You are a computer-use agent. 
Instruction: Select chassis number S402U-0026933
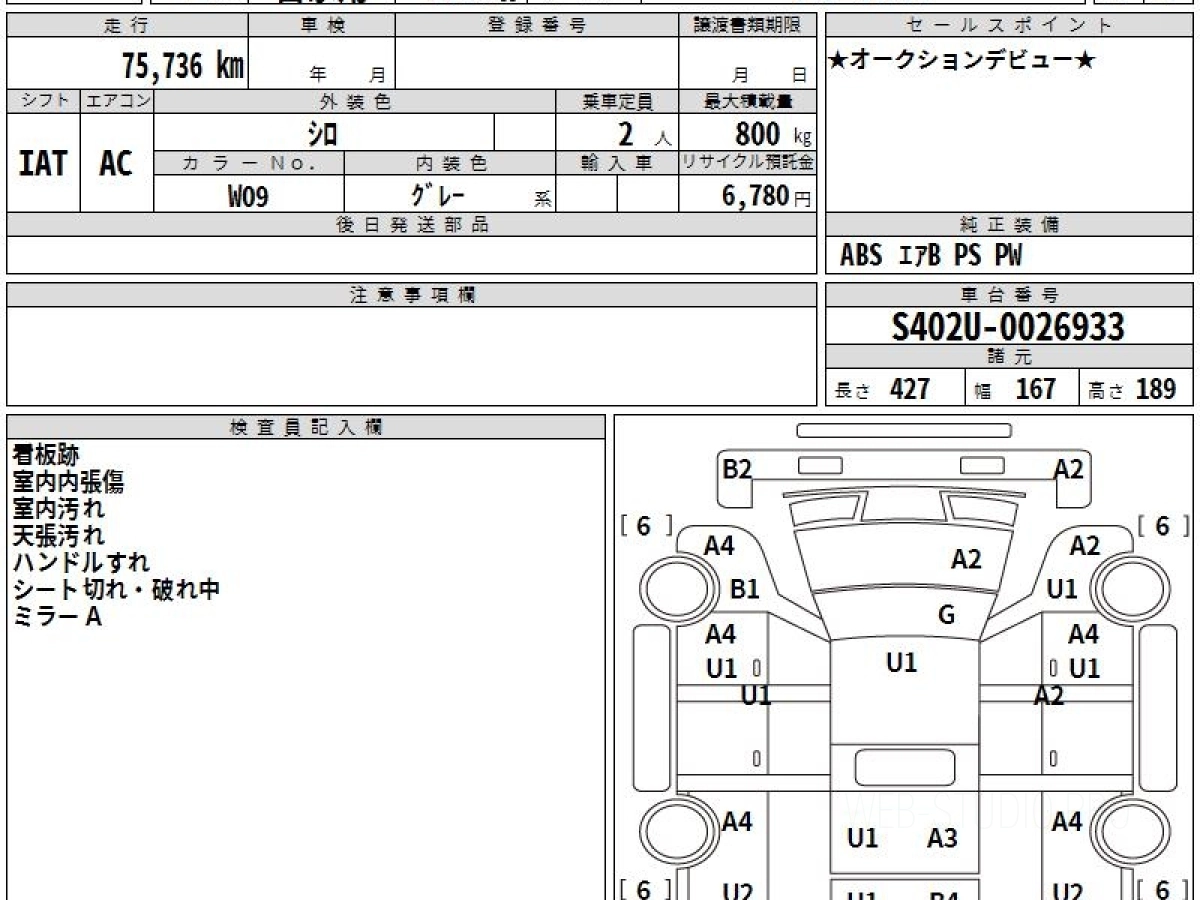(x=1008, y=327)
